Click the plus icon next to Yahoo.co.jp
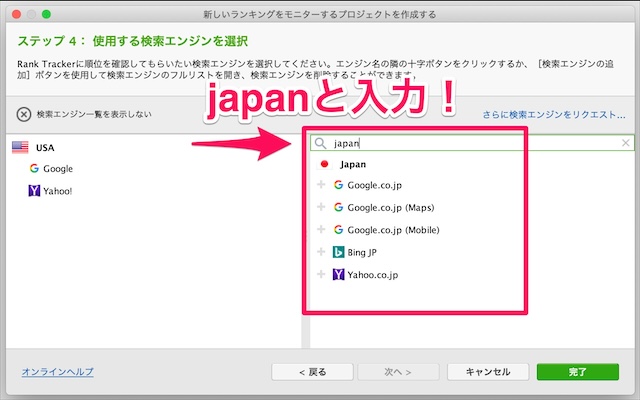 click(321, 275)
